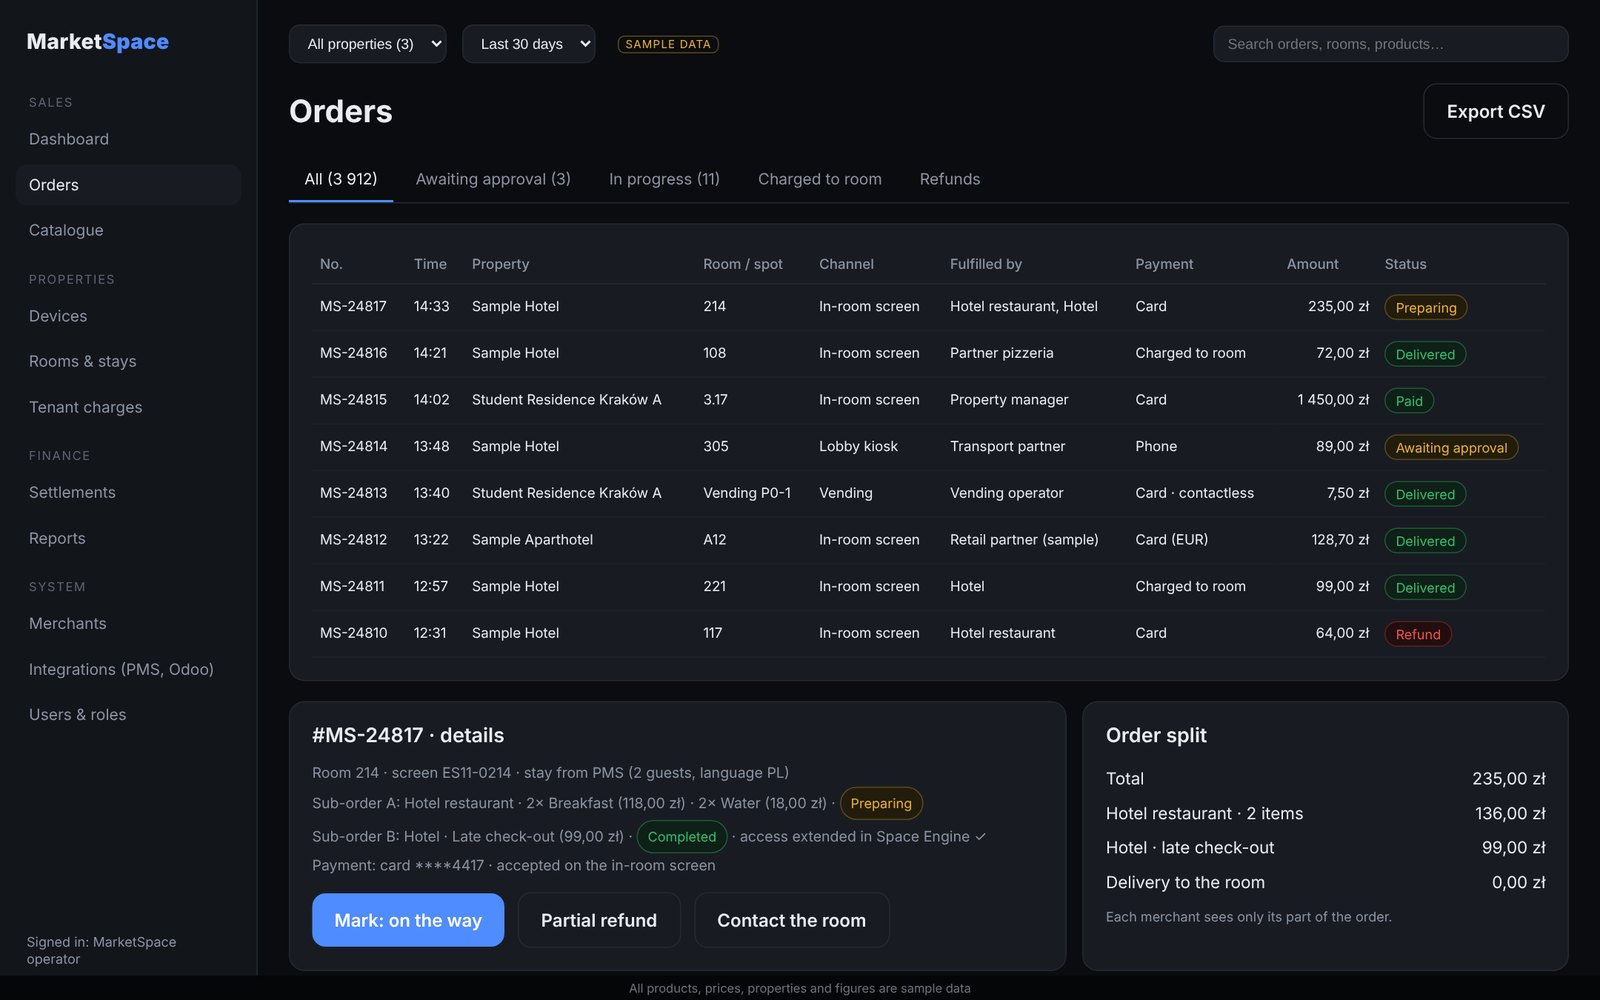Click the Sample Data badge
Image resolution: width=1600 pixels, height=1000 pixels.
pyautogui.click(x=668, y=44)
